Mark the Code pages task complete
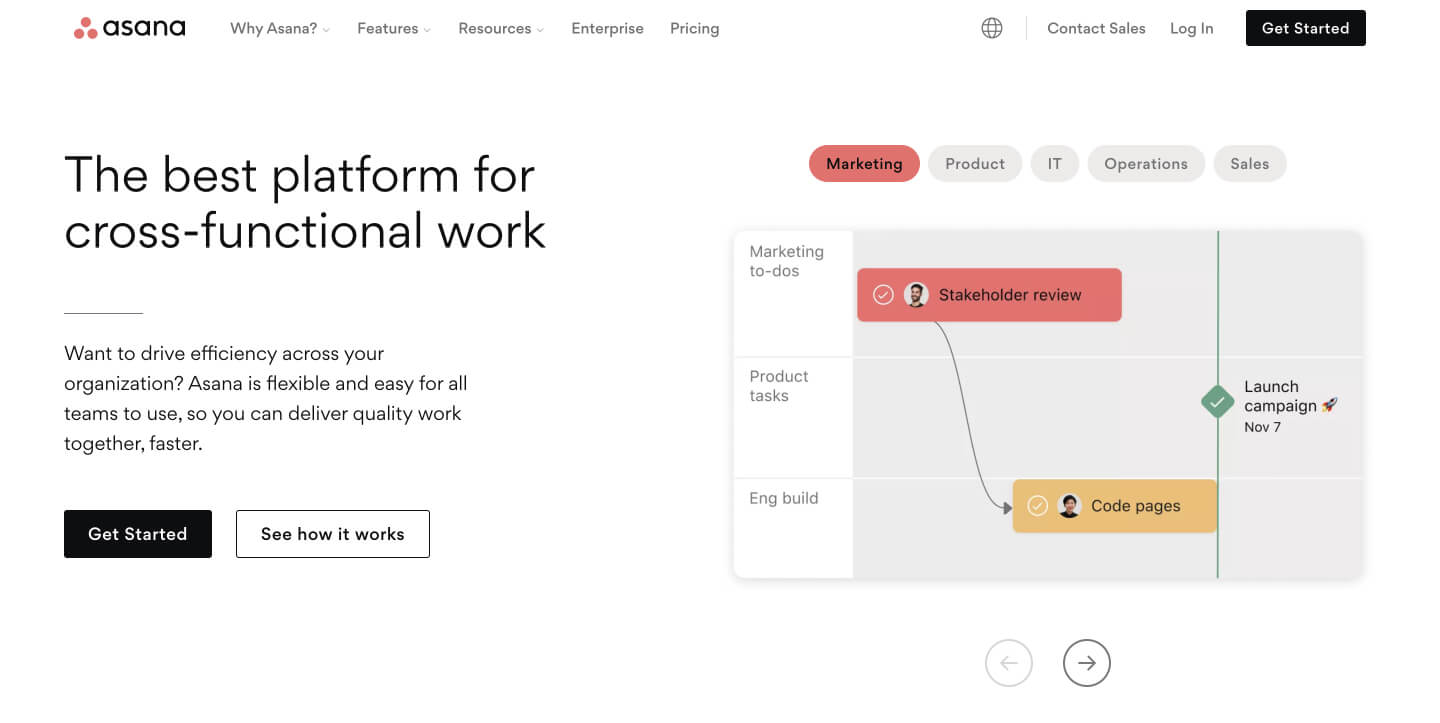The height and width of the screenshot is (723, 1440). click(x=1037, y=506)
